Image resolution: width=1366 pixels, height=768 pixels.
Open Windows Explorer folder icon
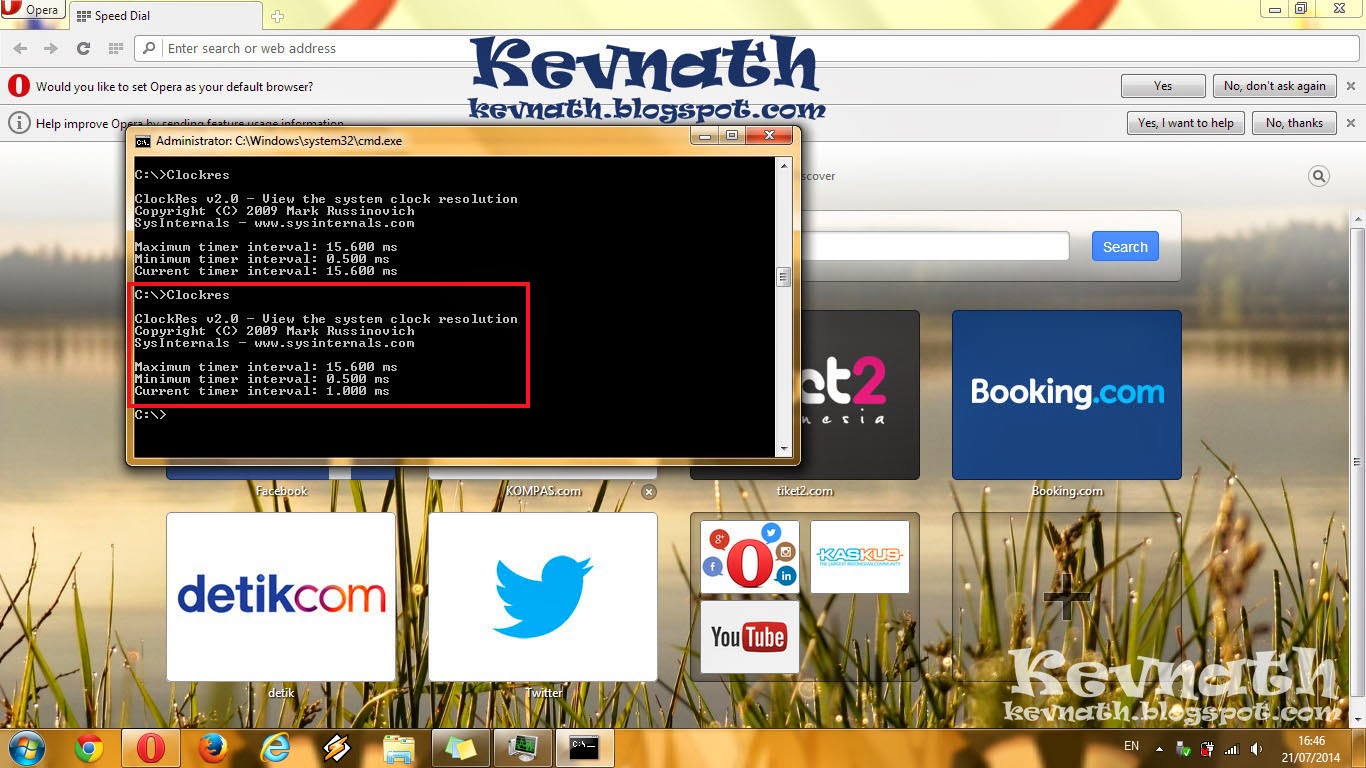click(399, 748)
